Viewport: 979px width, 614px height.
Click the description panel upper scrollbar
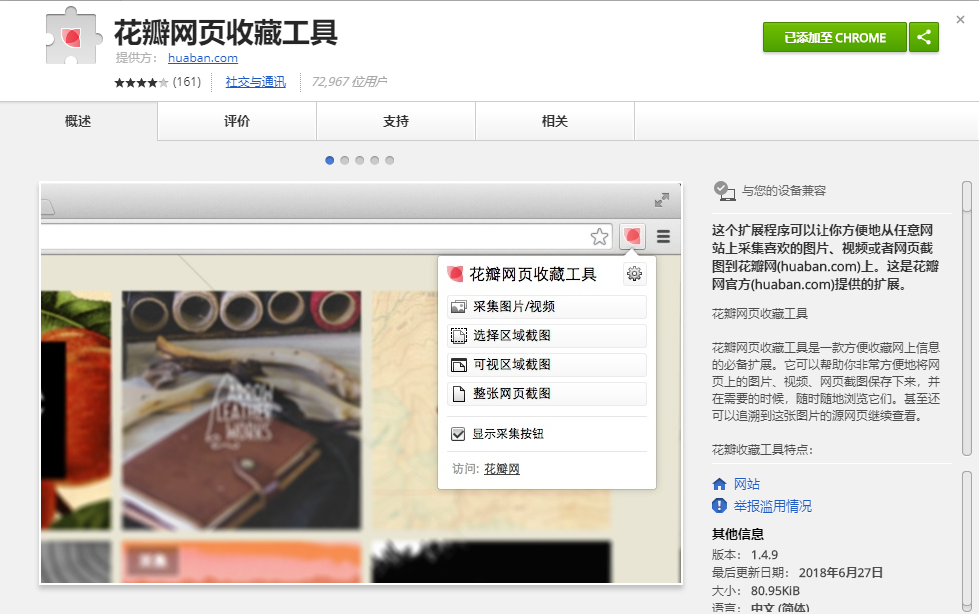pos(967,319)
